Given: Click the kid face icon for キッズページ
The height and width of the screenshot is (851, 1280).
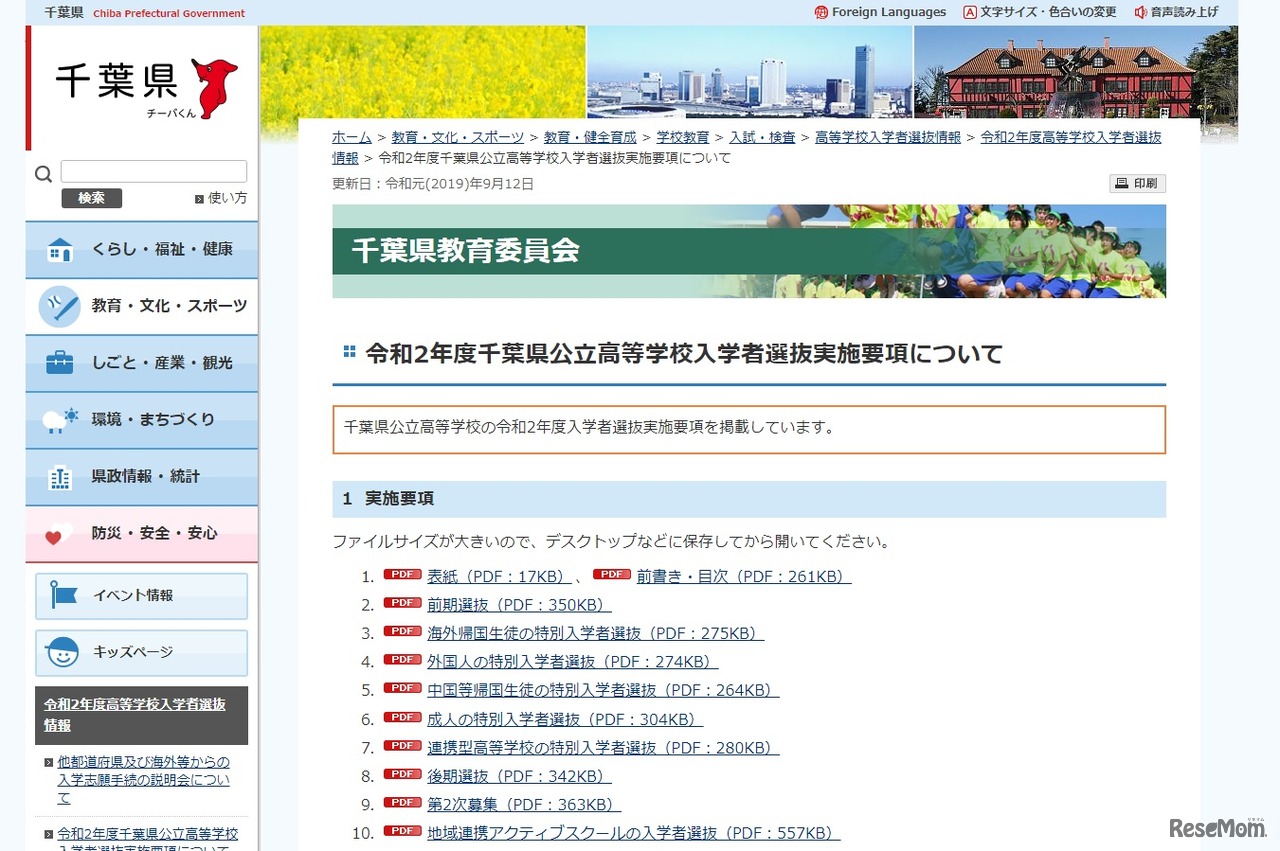Looking at the screenshot, I should 62,652.
